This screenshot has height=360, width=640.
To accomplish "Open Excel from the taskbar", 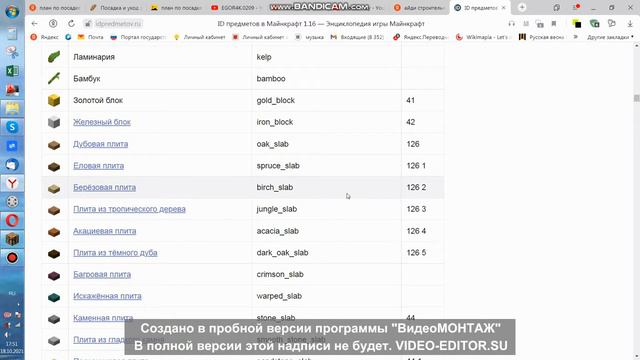I will pos(12,71).
